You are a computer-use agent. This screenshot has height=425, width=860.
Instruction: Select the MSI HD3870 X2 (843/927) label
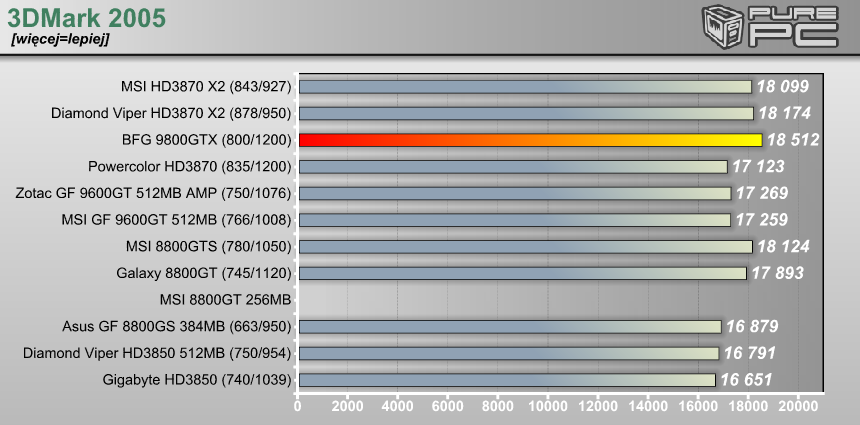[206, 87]
